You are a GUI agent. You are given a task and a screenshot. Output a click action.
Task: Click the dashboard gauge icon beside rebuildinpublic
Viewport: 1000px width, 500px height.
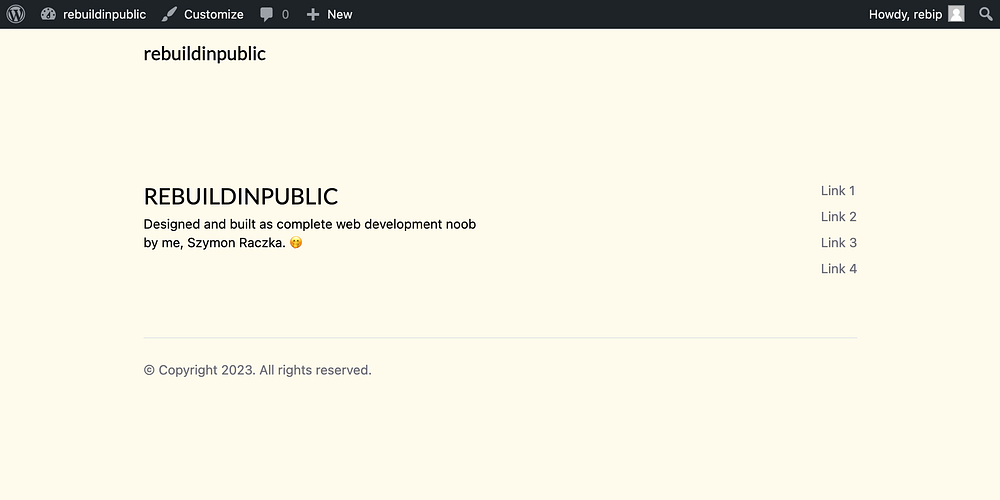(48, 14)
